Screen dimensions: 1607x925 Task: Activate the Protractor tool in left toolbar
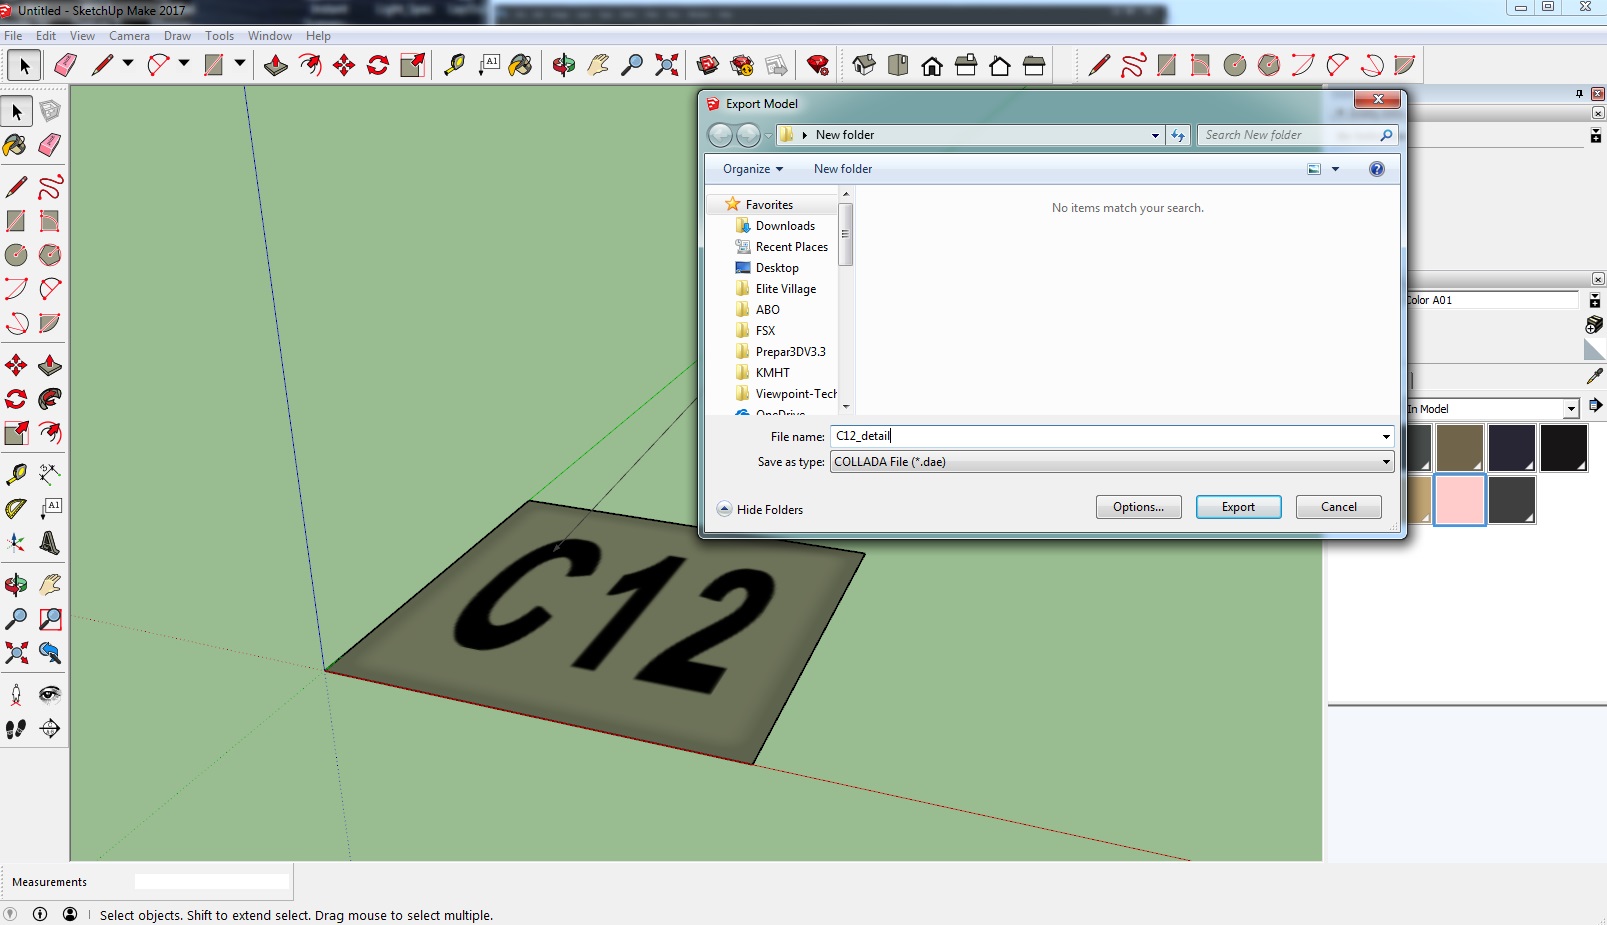[x=16, y=509]
